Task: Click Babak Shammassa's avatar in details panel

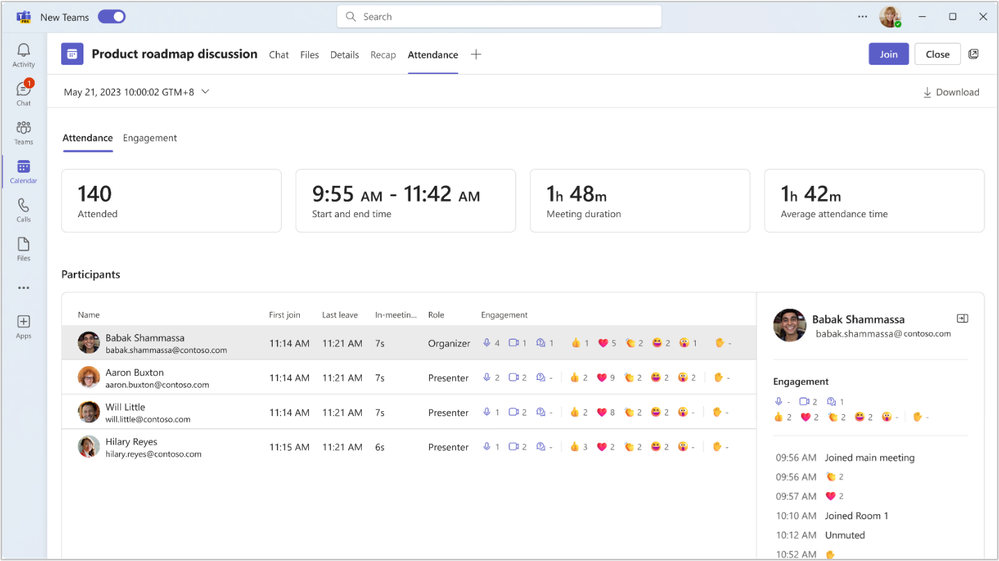Action: point(789,325)
